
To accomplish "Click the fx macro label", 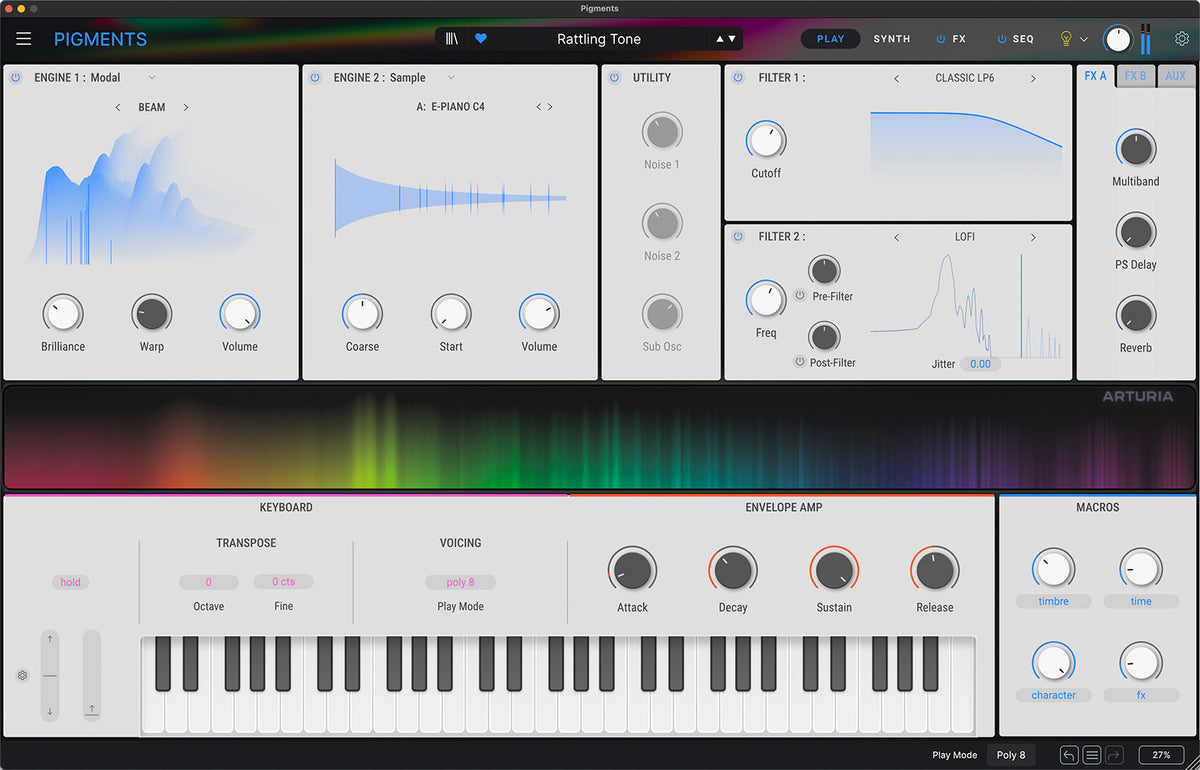I will coord(1141,695).
